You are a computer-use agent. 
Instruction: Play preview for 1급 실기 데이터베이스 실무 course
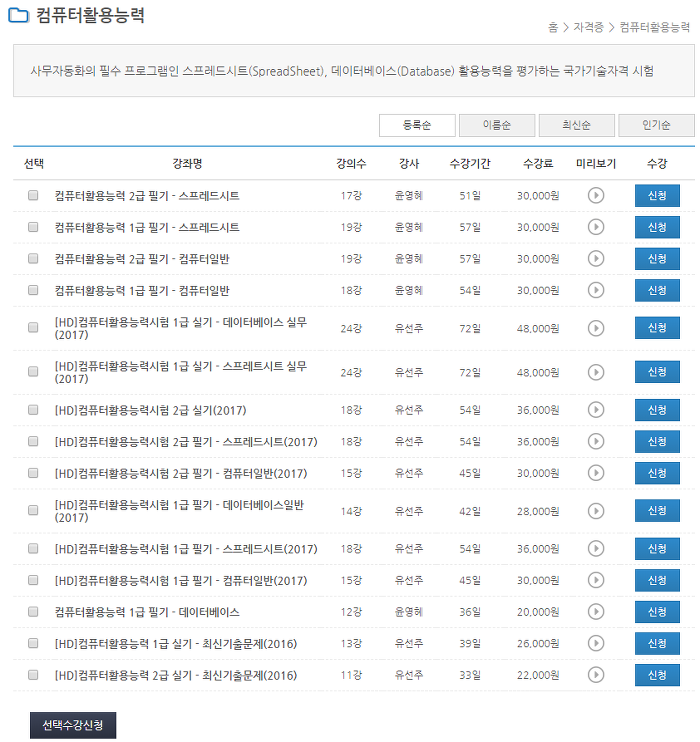click(595, 328)
